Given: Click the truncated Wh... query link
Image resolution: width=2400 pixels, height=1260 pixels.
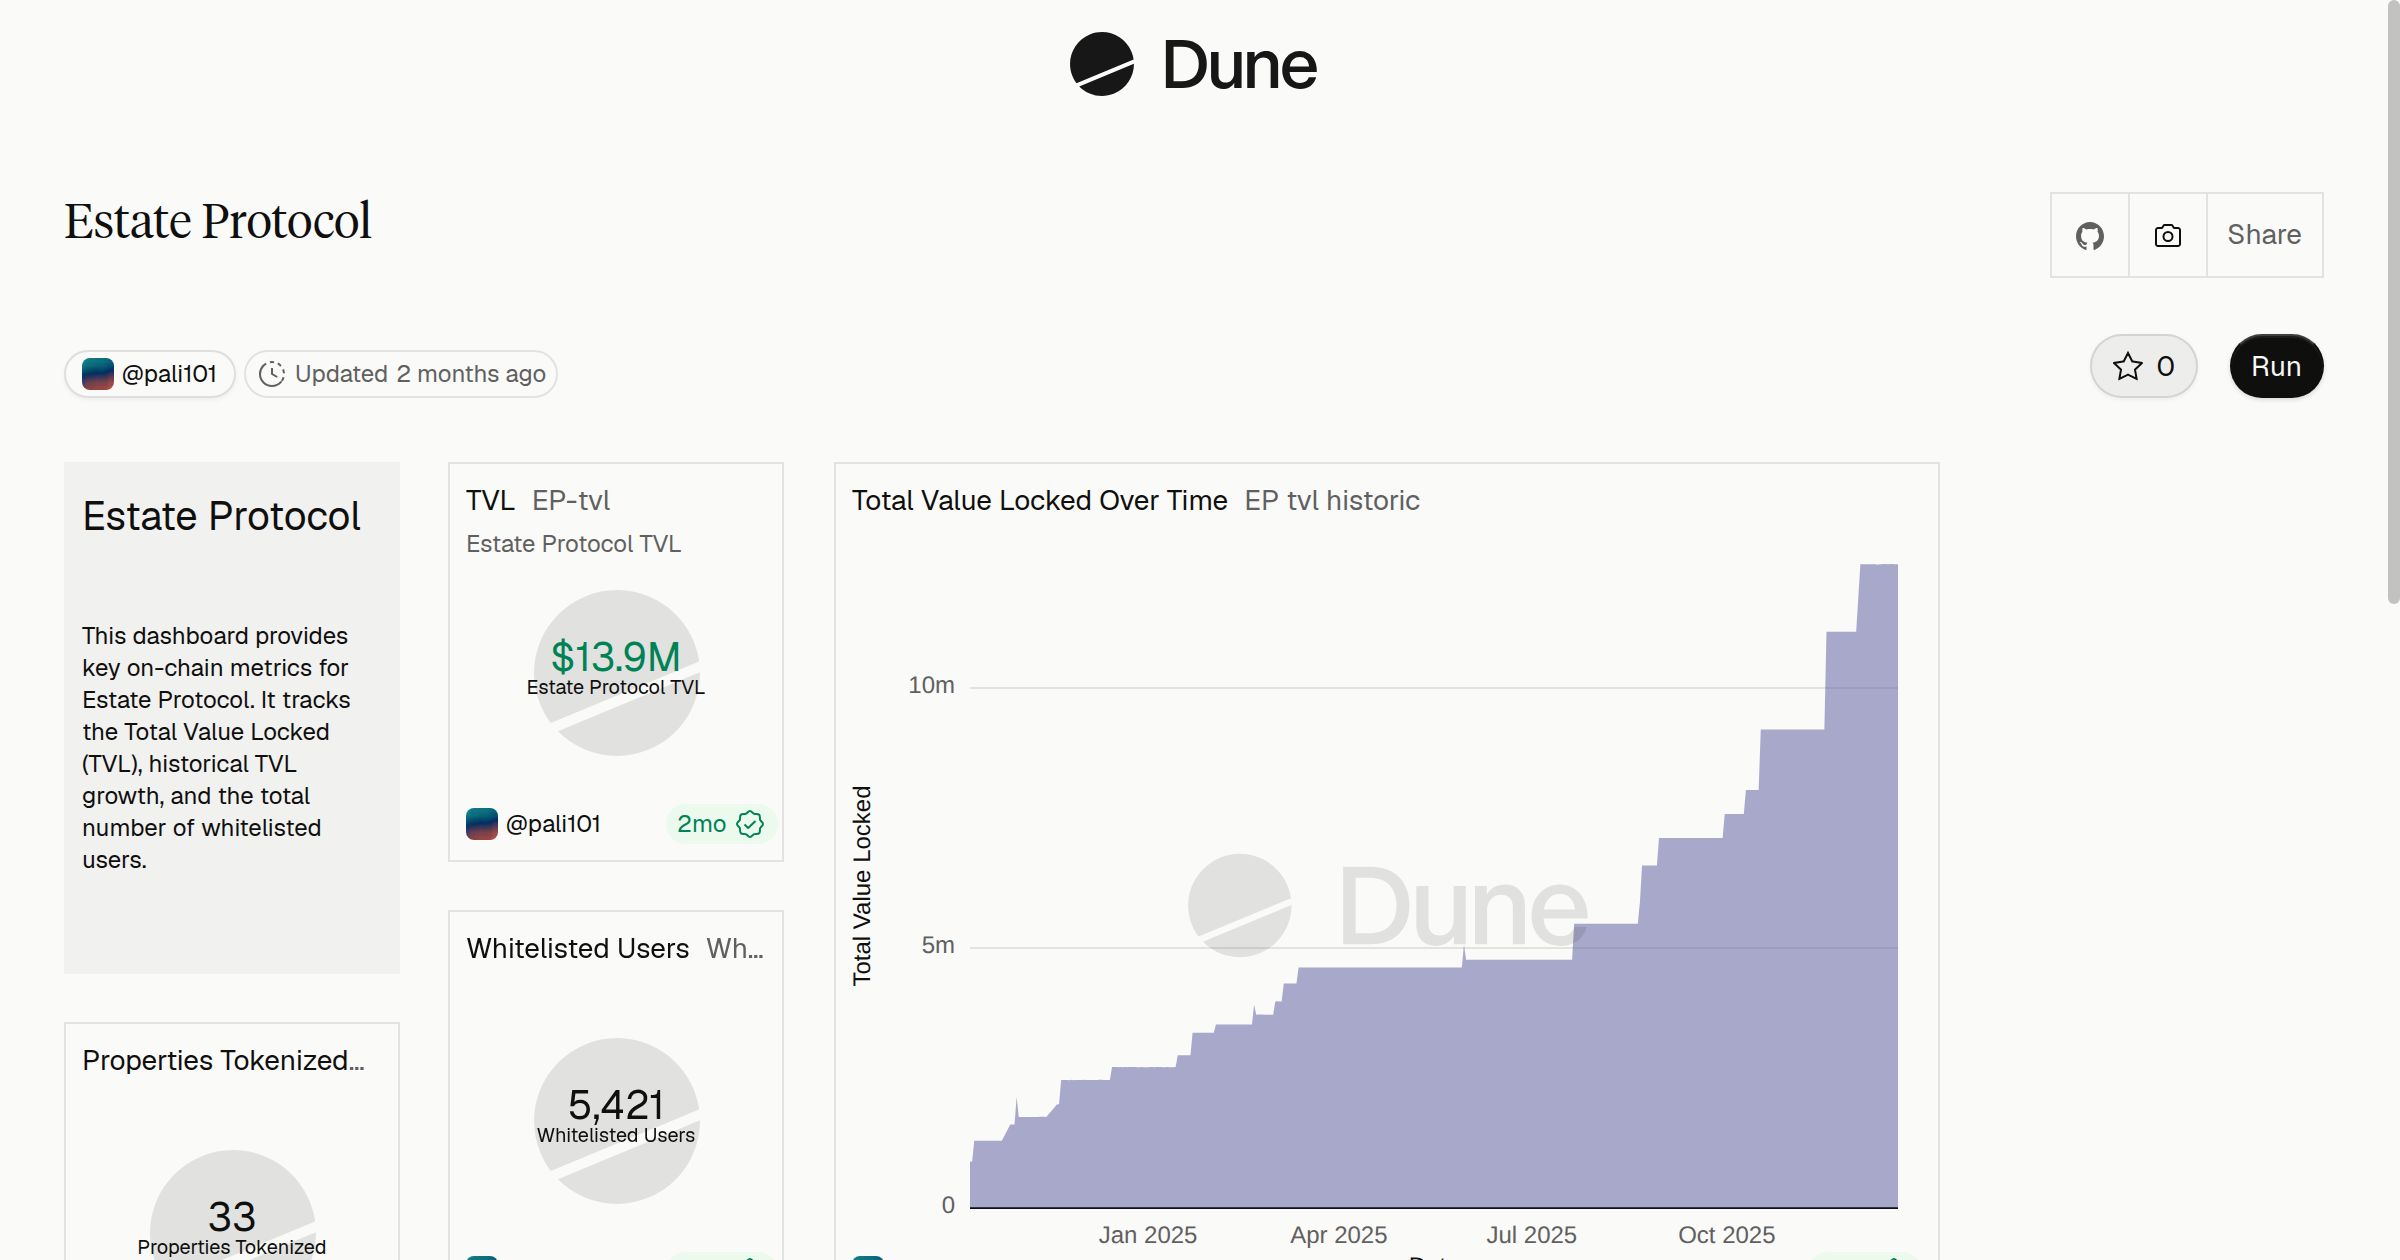Looking at the screenshot, I should (x=735, y=948).
